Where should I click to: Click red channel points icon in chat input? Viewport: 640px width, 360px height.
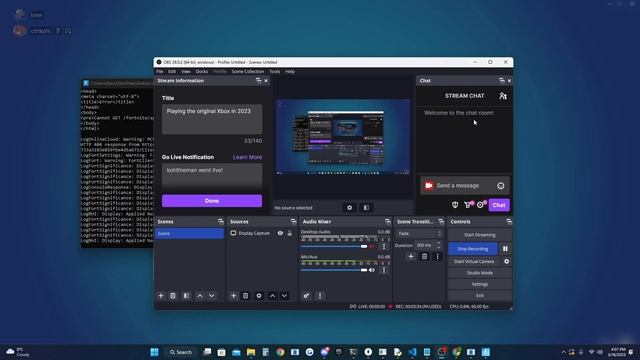tap(429, 185)
